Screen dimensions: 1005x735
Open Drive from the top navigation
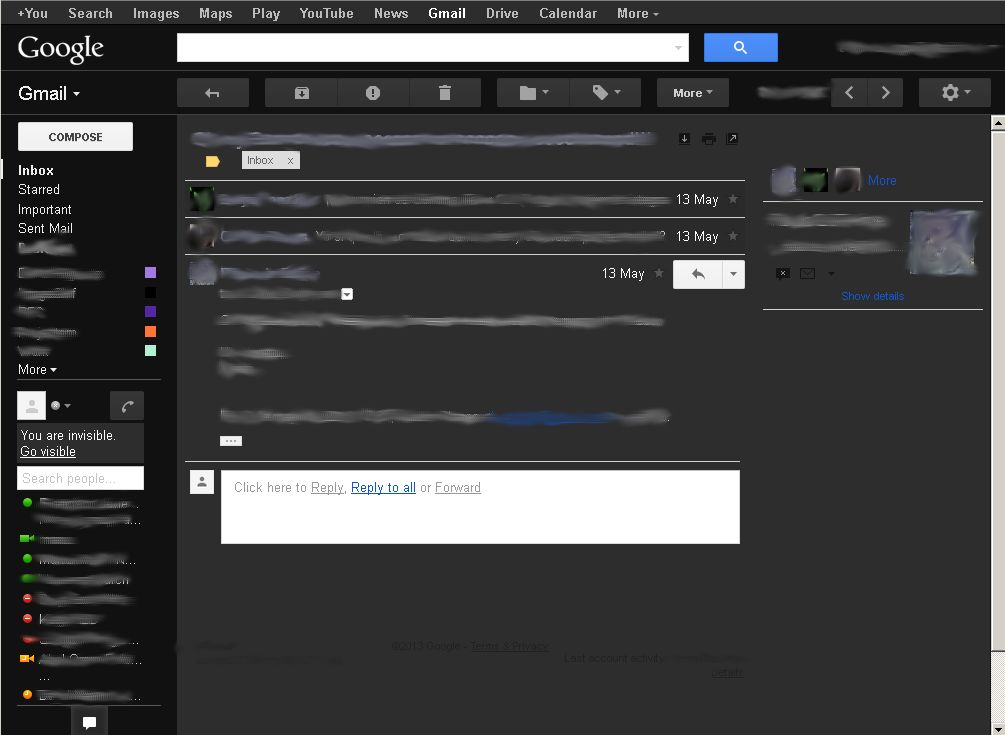[501, 13]
